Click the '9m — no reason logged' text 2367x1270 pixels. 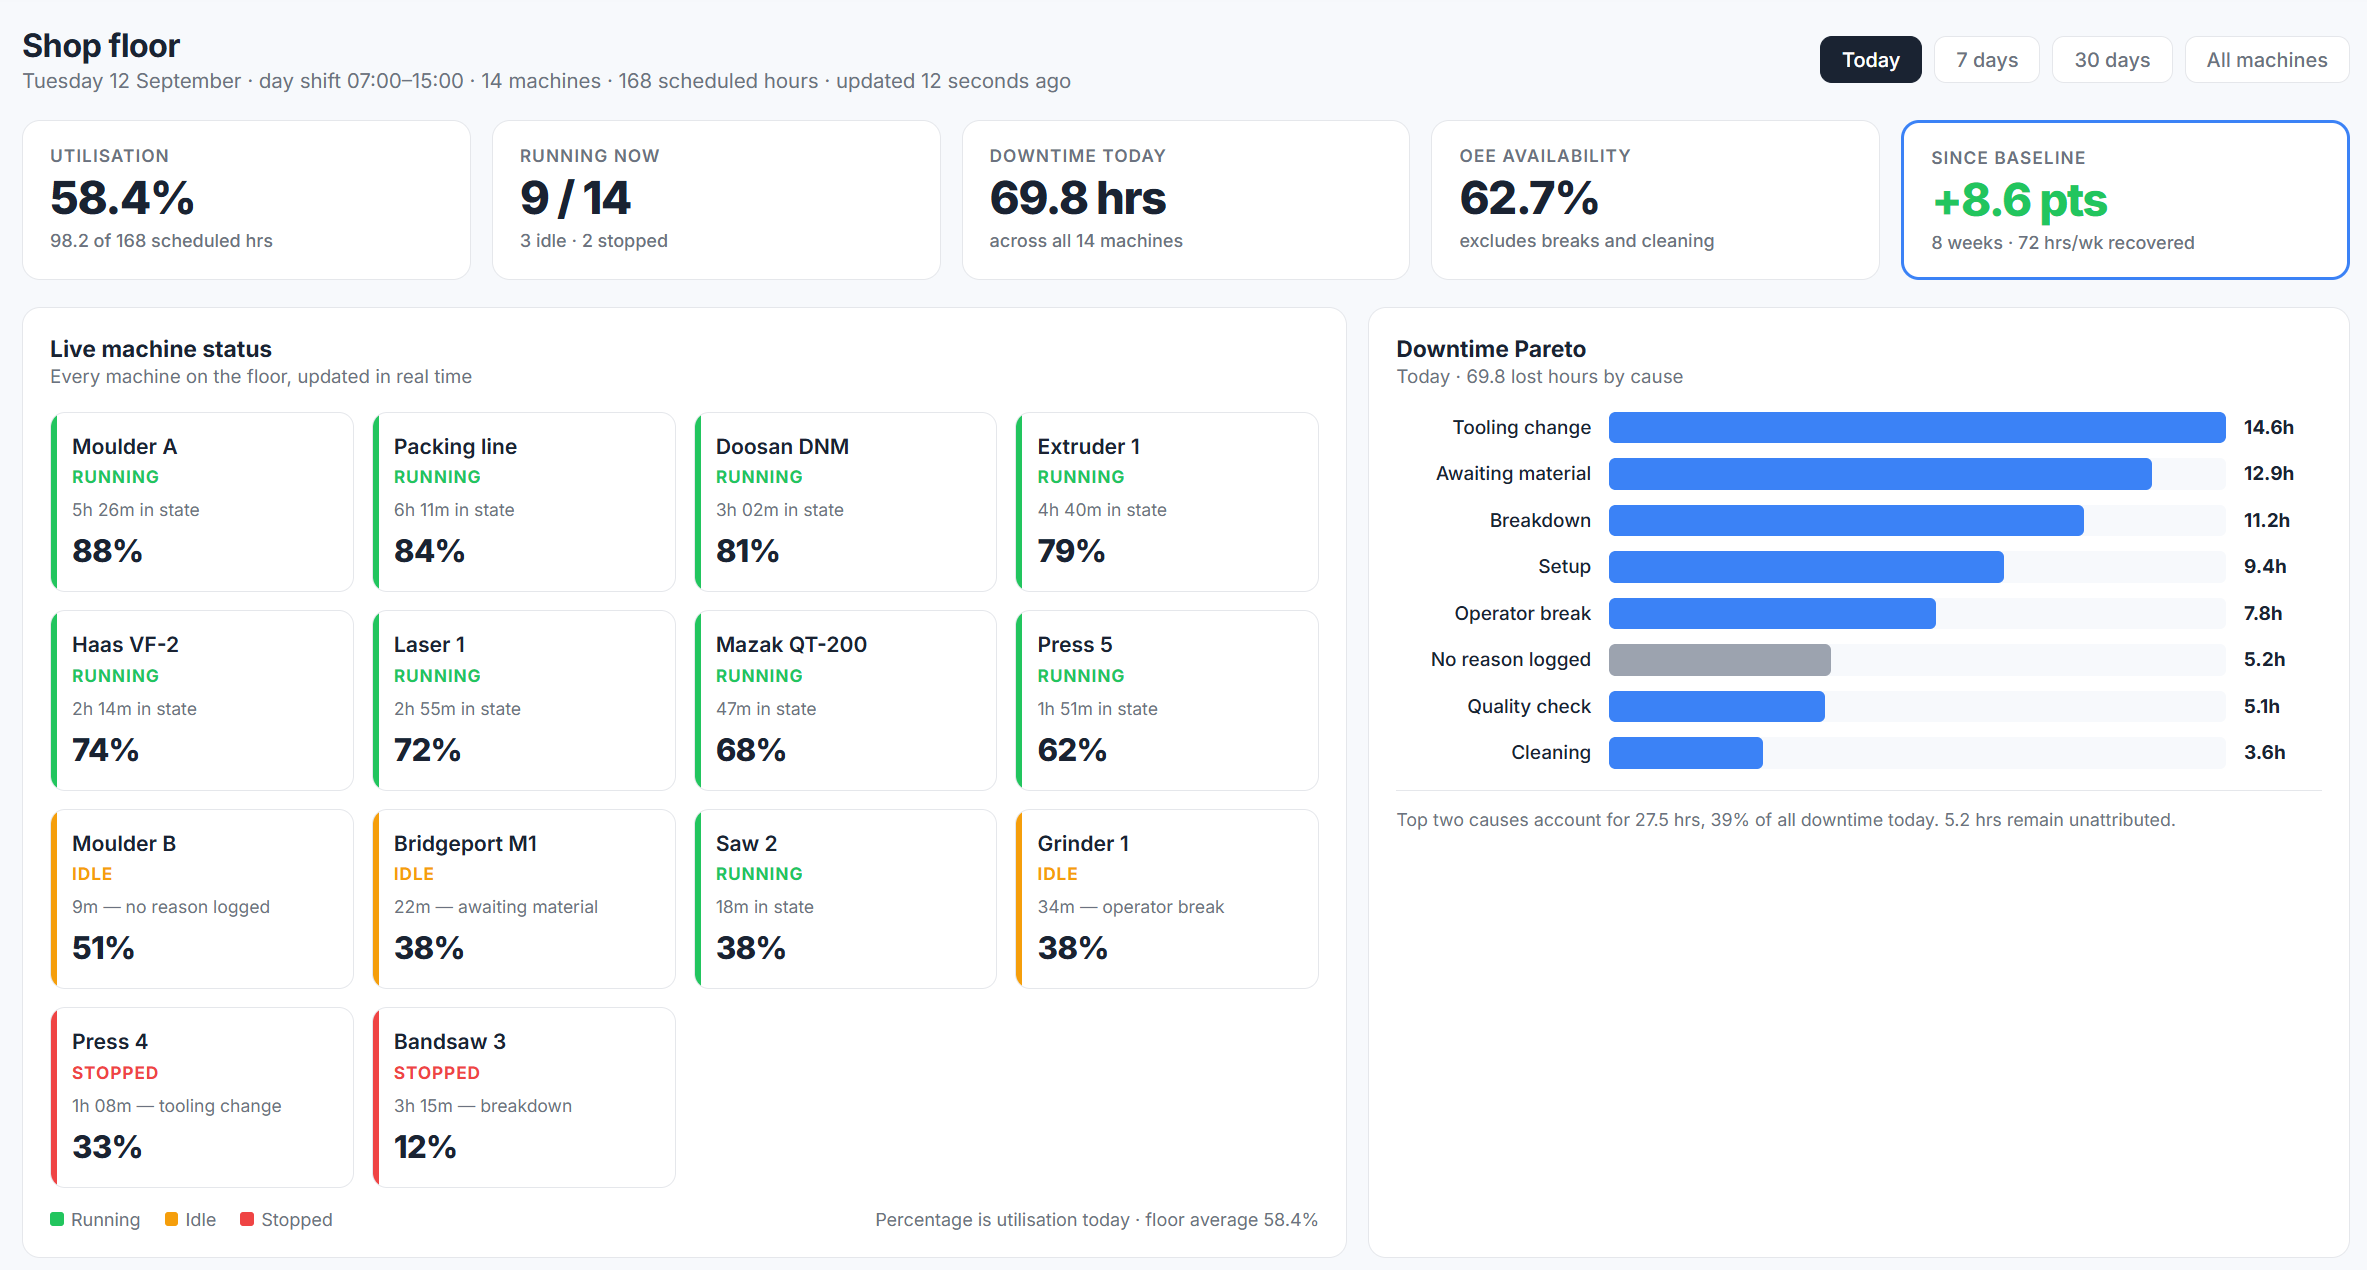tap(171, 907)
